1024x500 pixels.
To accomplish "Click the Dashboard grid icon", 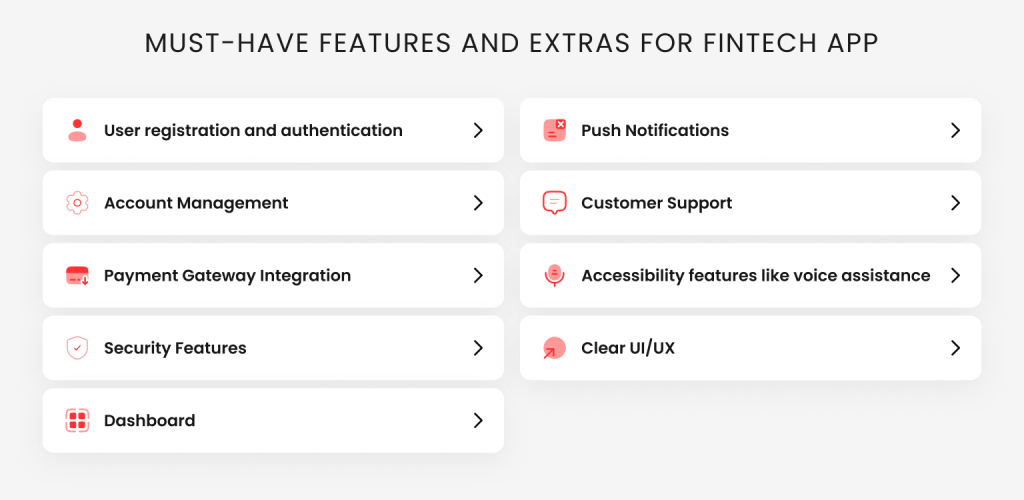I will pyautogui.click(x=77, y=421).
